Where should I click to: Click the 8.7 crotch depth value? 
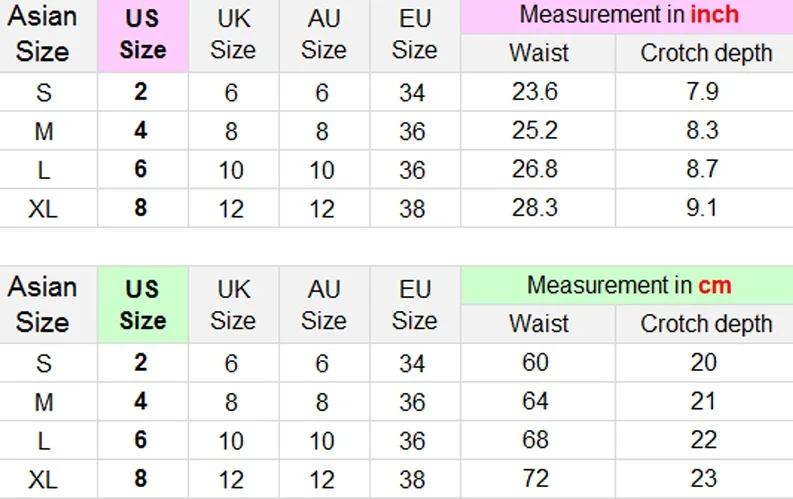pos(703,169)
